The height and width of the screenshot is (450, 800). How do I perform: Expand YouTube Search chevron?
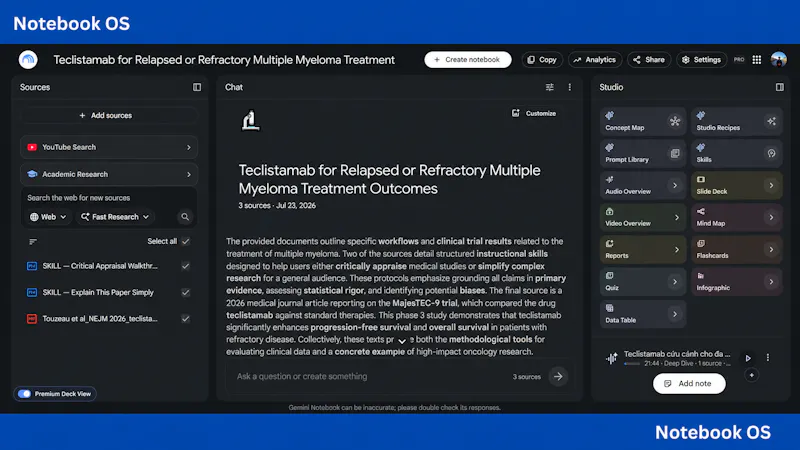click(189, 147)
